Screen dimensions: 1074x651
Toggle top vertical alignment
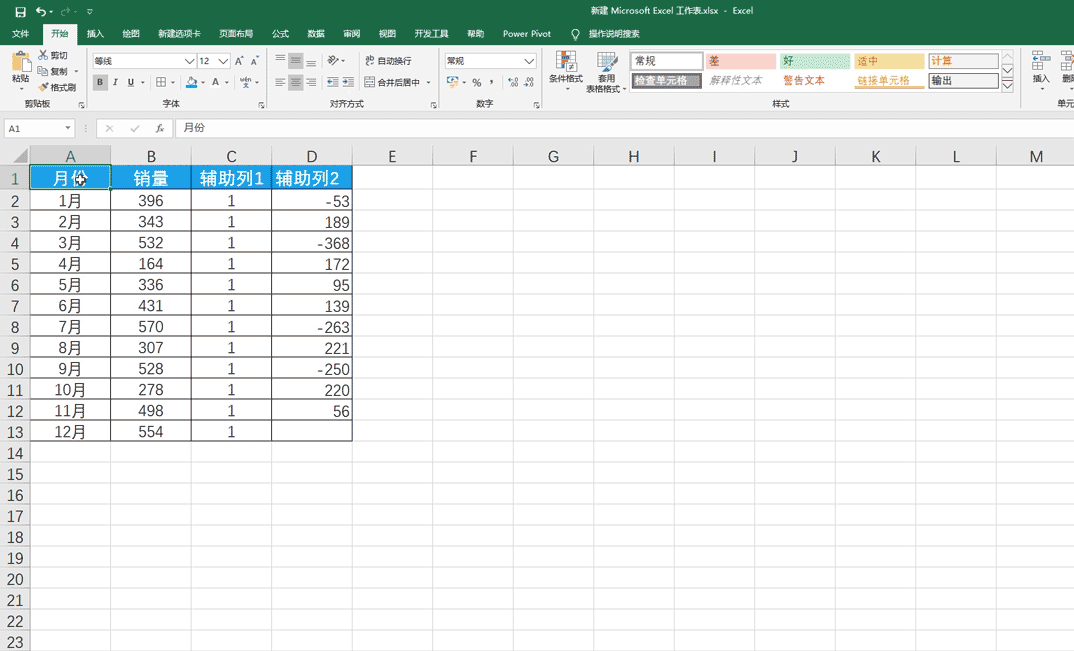coord(280,60)
